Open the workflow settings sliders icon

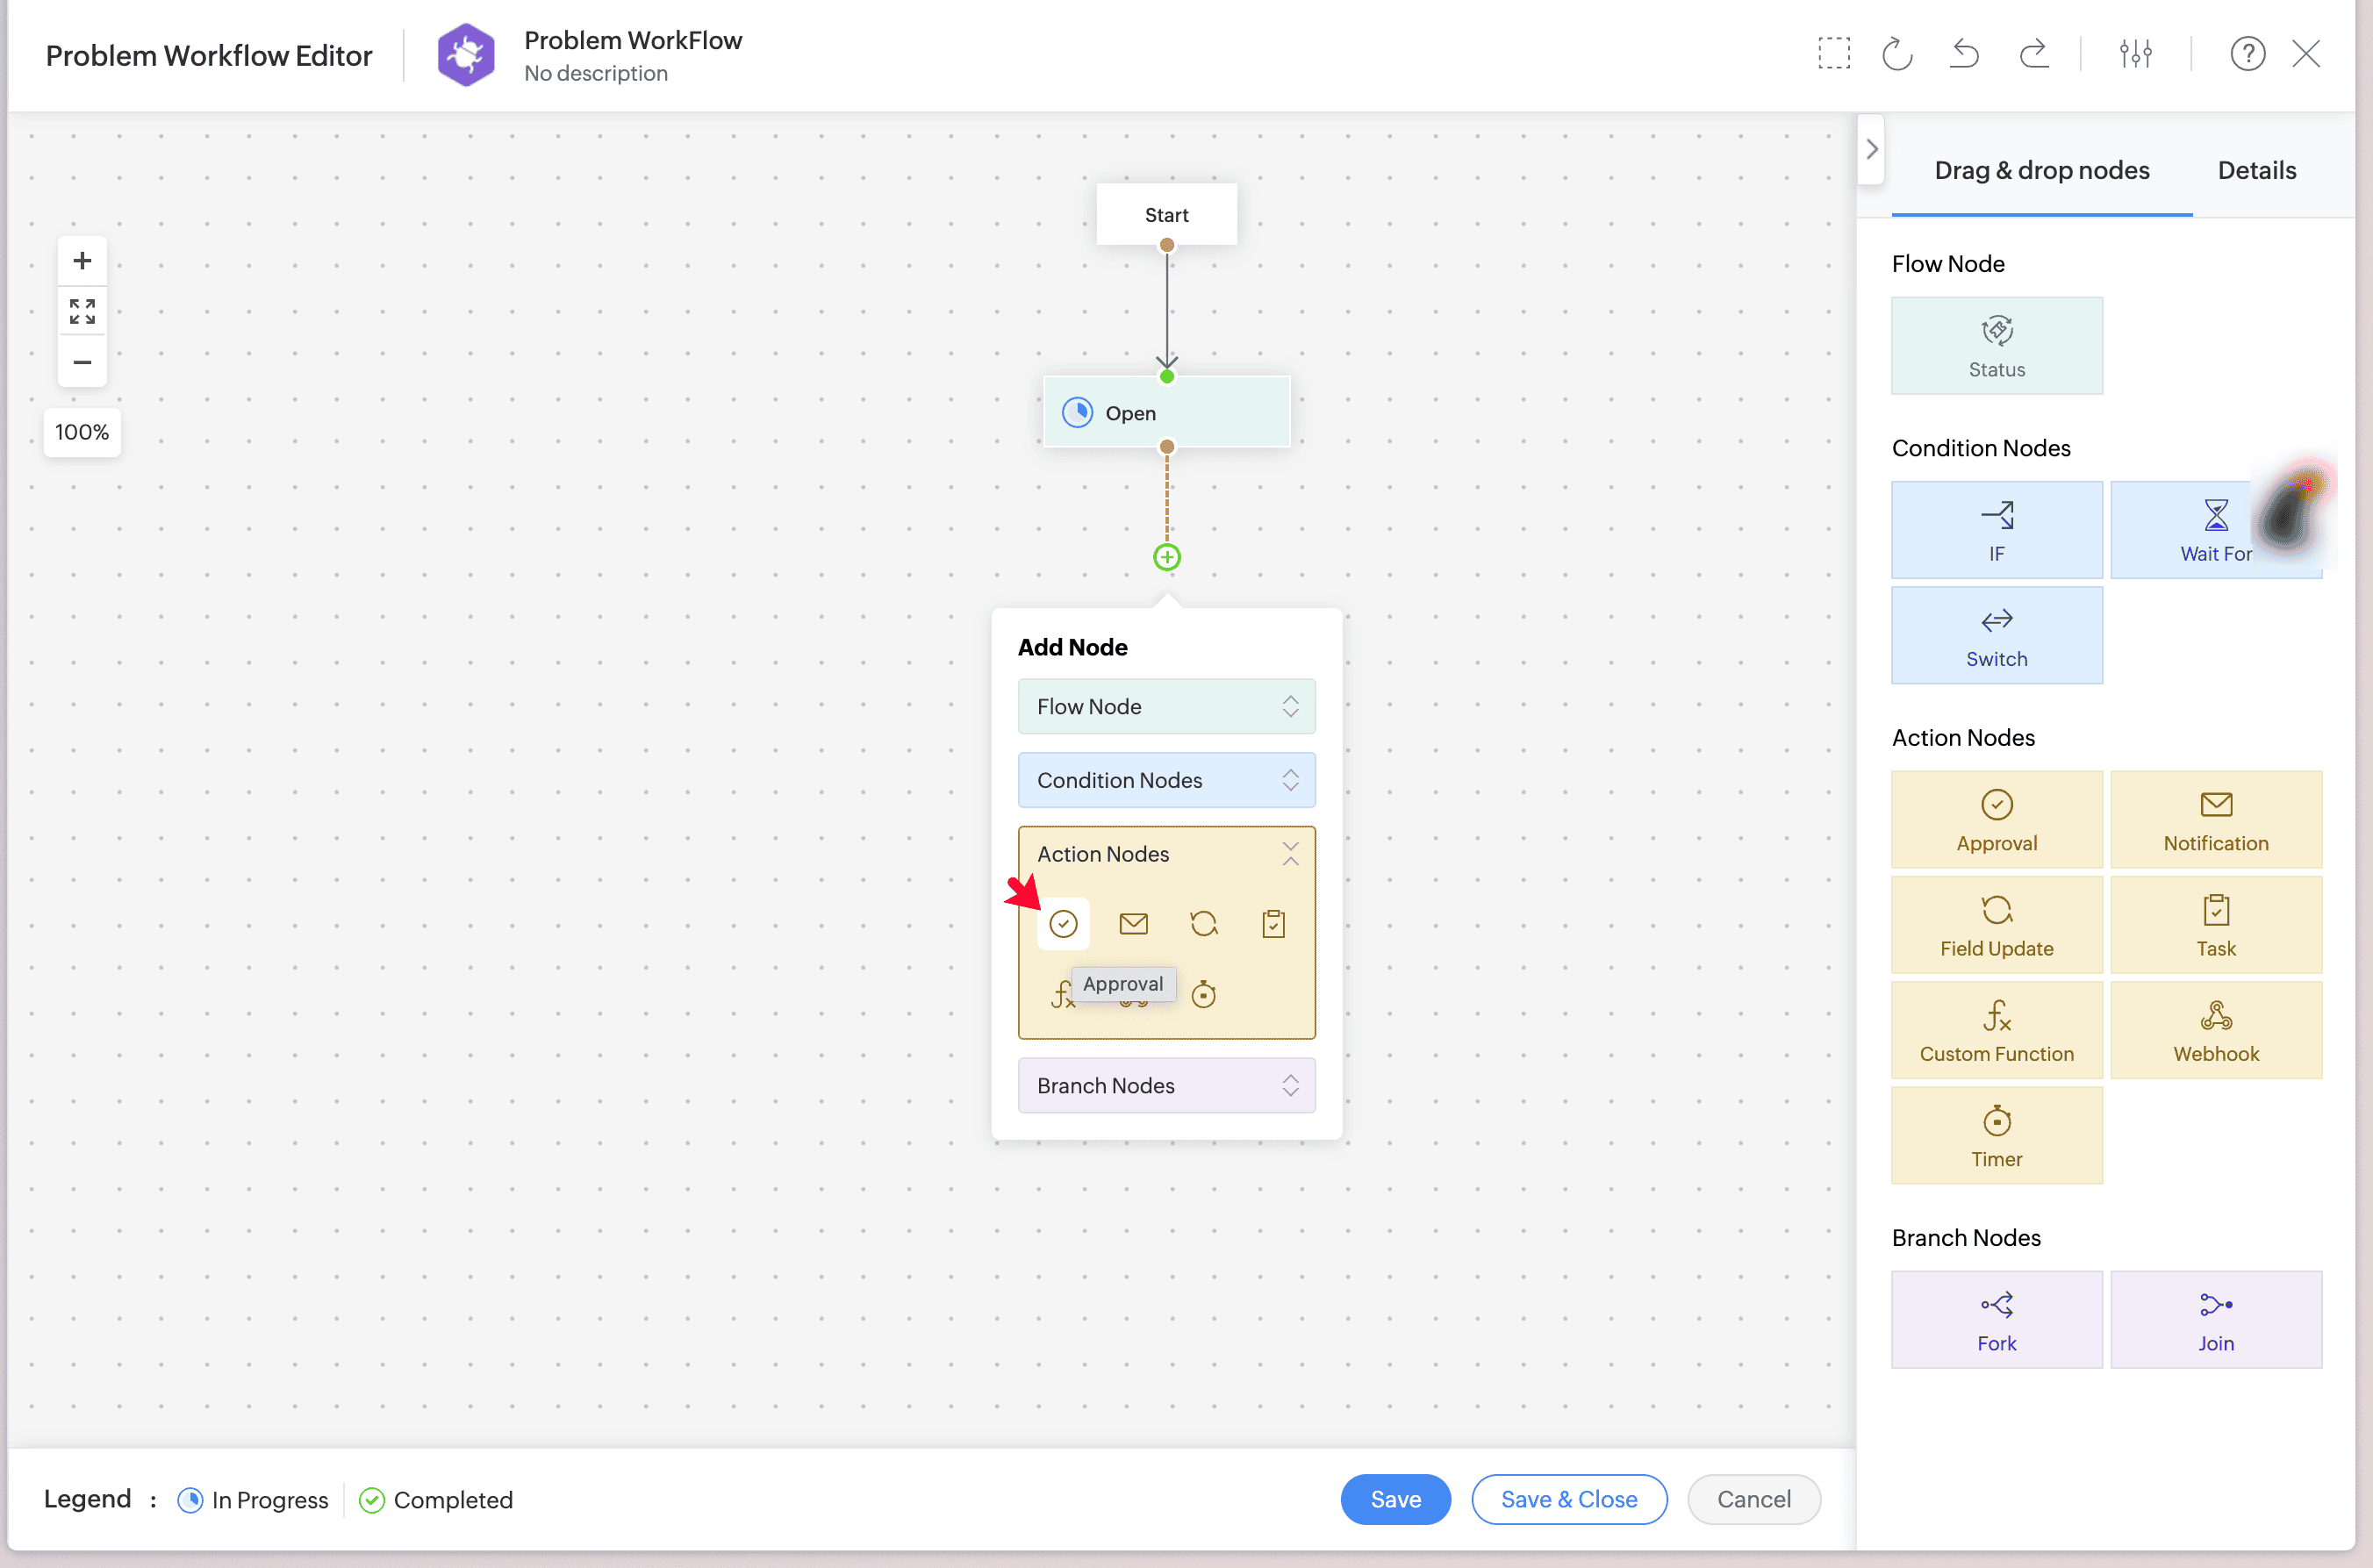pyautogui.click(x=2135, y=54)
